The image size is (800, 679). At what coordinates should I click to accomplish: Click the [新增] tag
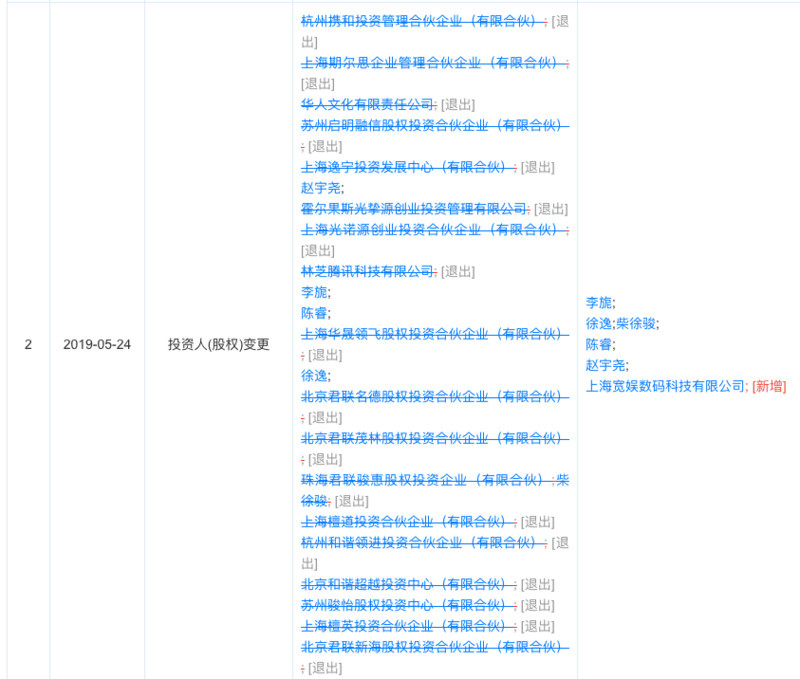[769, 386]
